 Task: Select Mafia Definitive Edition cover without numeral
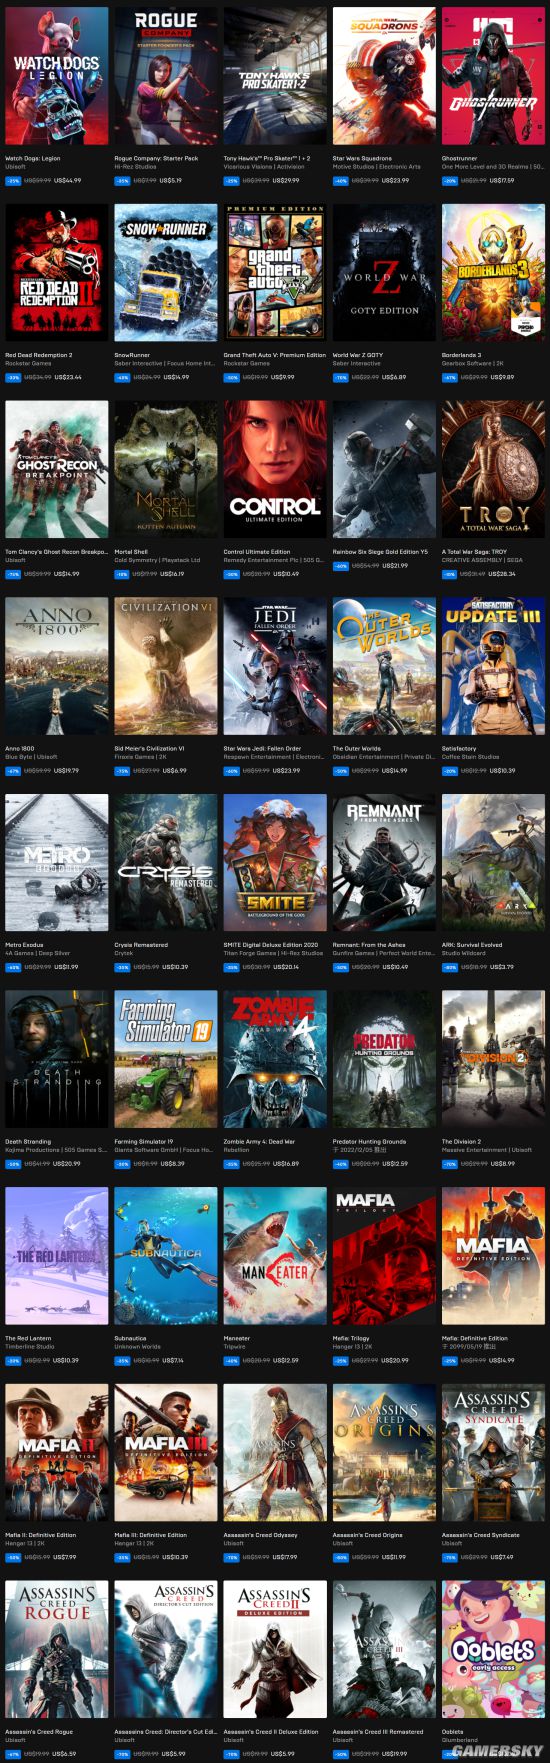point(493,1256)
